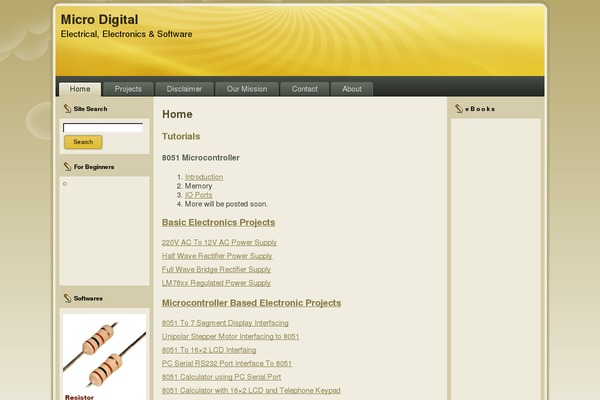This screenshot has width=600, height=400.
Task: Open the Our Mission tab
Action: click(x=247, y=89)
